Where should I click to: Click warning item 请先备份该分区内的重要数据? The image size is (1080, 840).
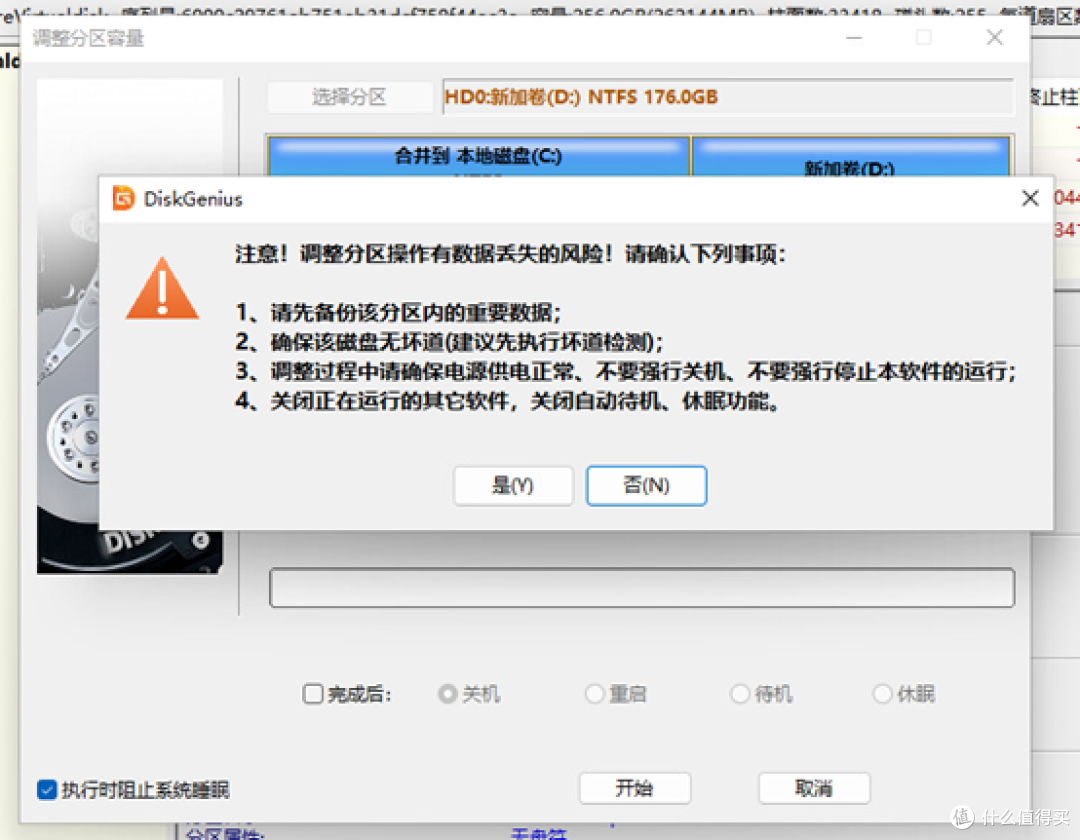click(398, 313)
